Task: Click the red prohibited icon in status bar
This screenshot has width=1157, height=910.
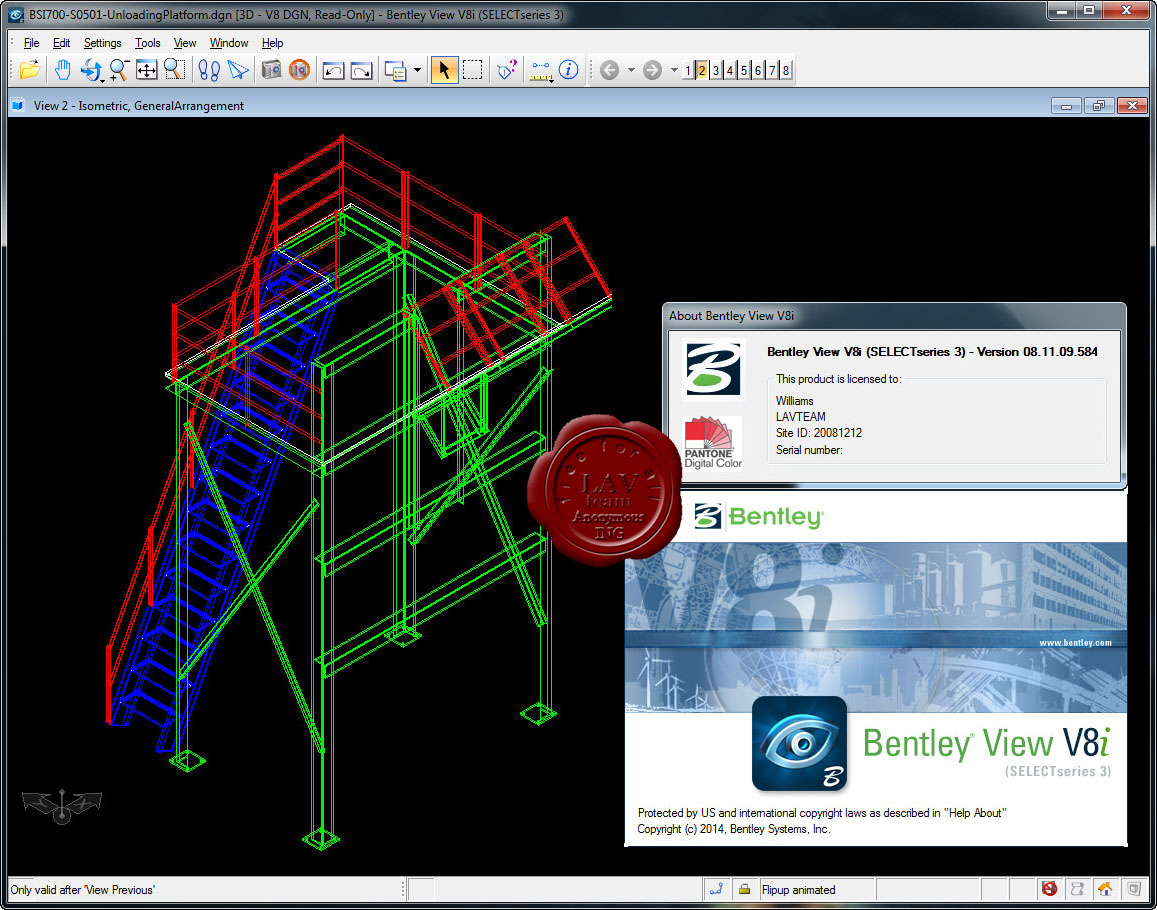Action: tap(1049, 889)
